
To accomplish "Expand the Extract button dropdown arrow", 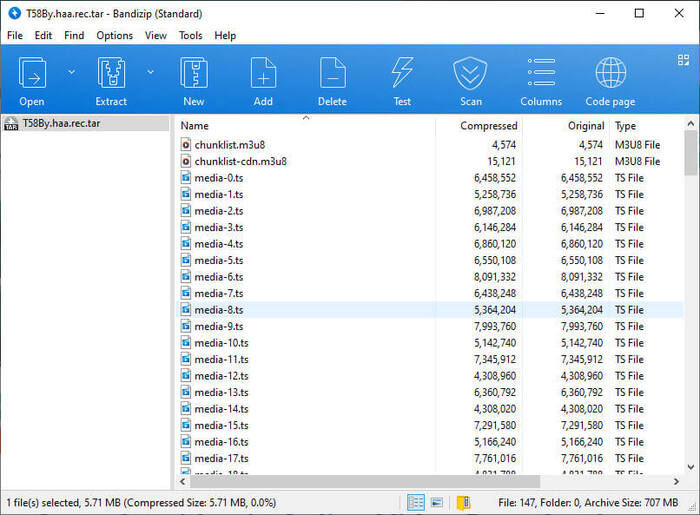I will click(x=150, y=72).
